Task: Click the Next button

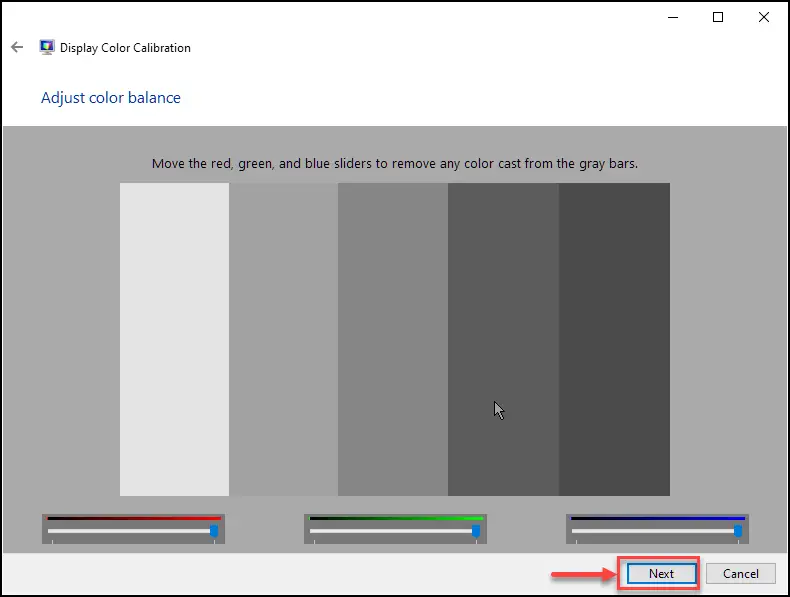Action: [662, 573]
